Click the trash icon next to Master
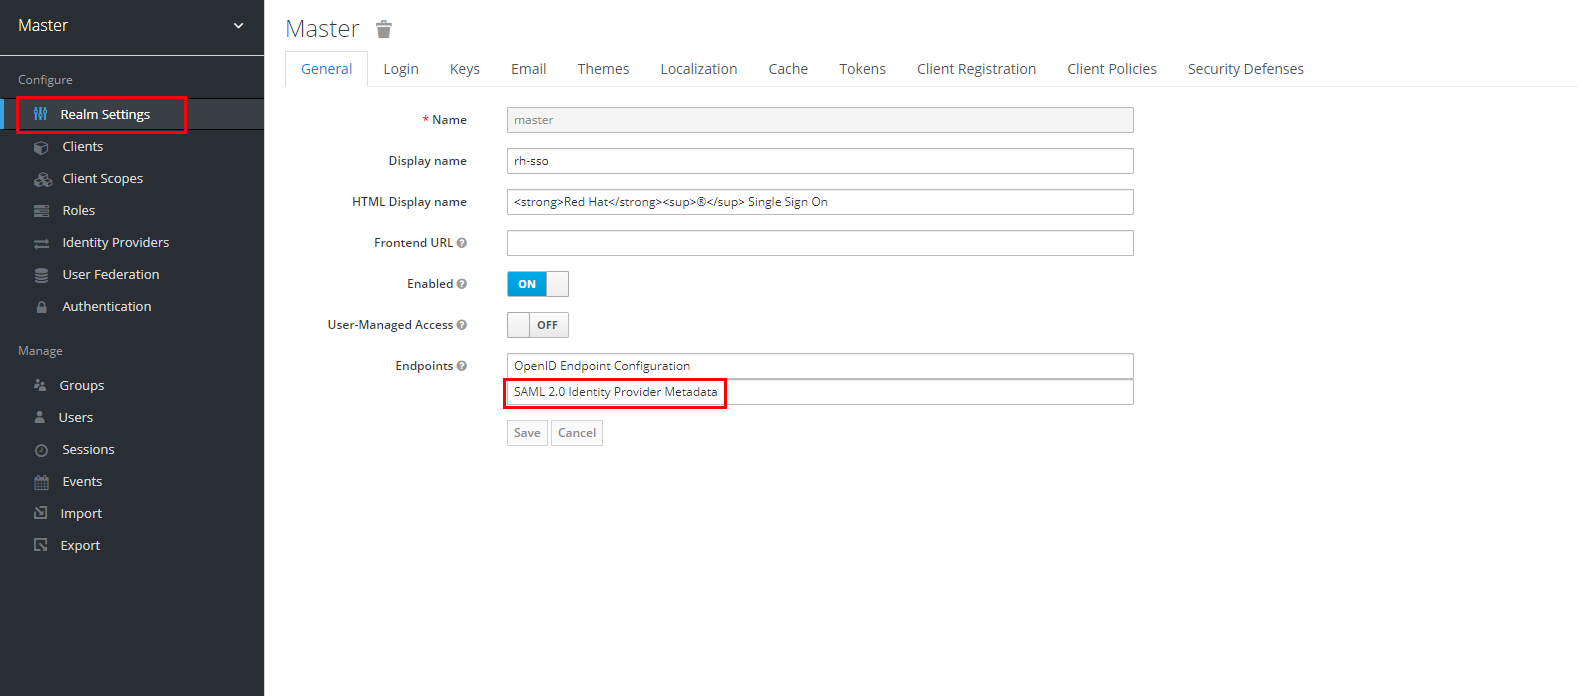 (384, 29)
